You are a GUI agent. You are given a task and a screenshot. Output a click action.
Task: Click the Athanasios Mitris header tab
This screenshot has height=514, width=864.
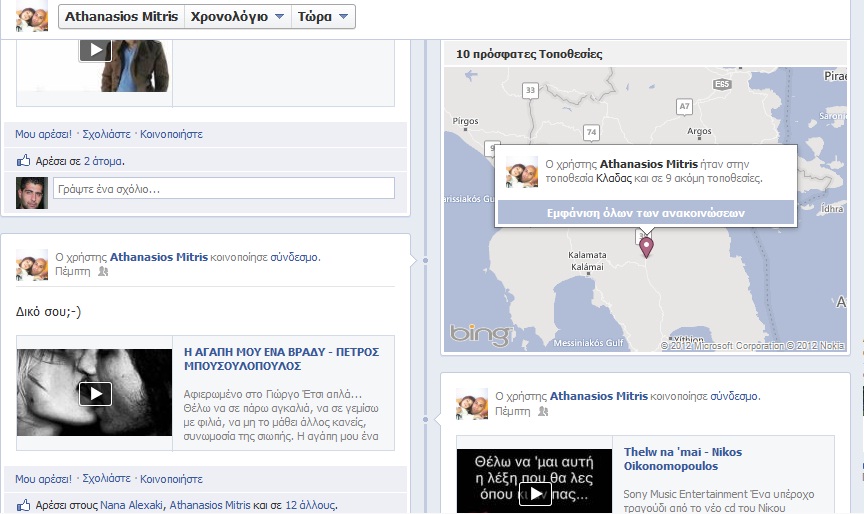tap(122, 17)
